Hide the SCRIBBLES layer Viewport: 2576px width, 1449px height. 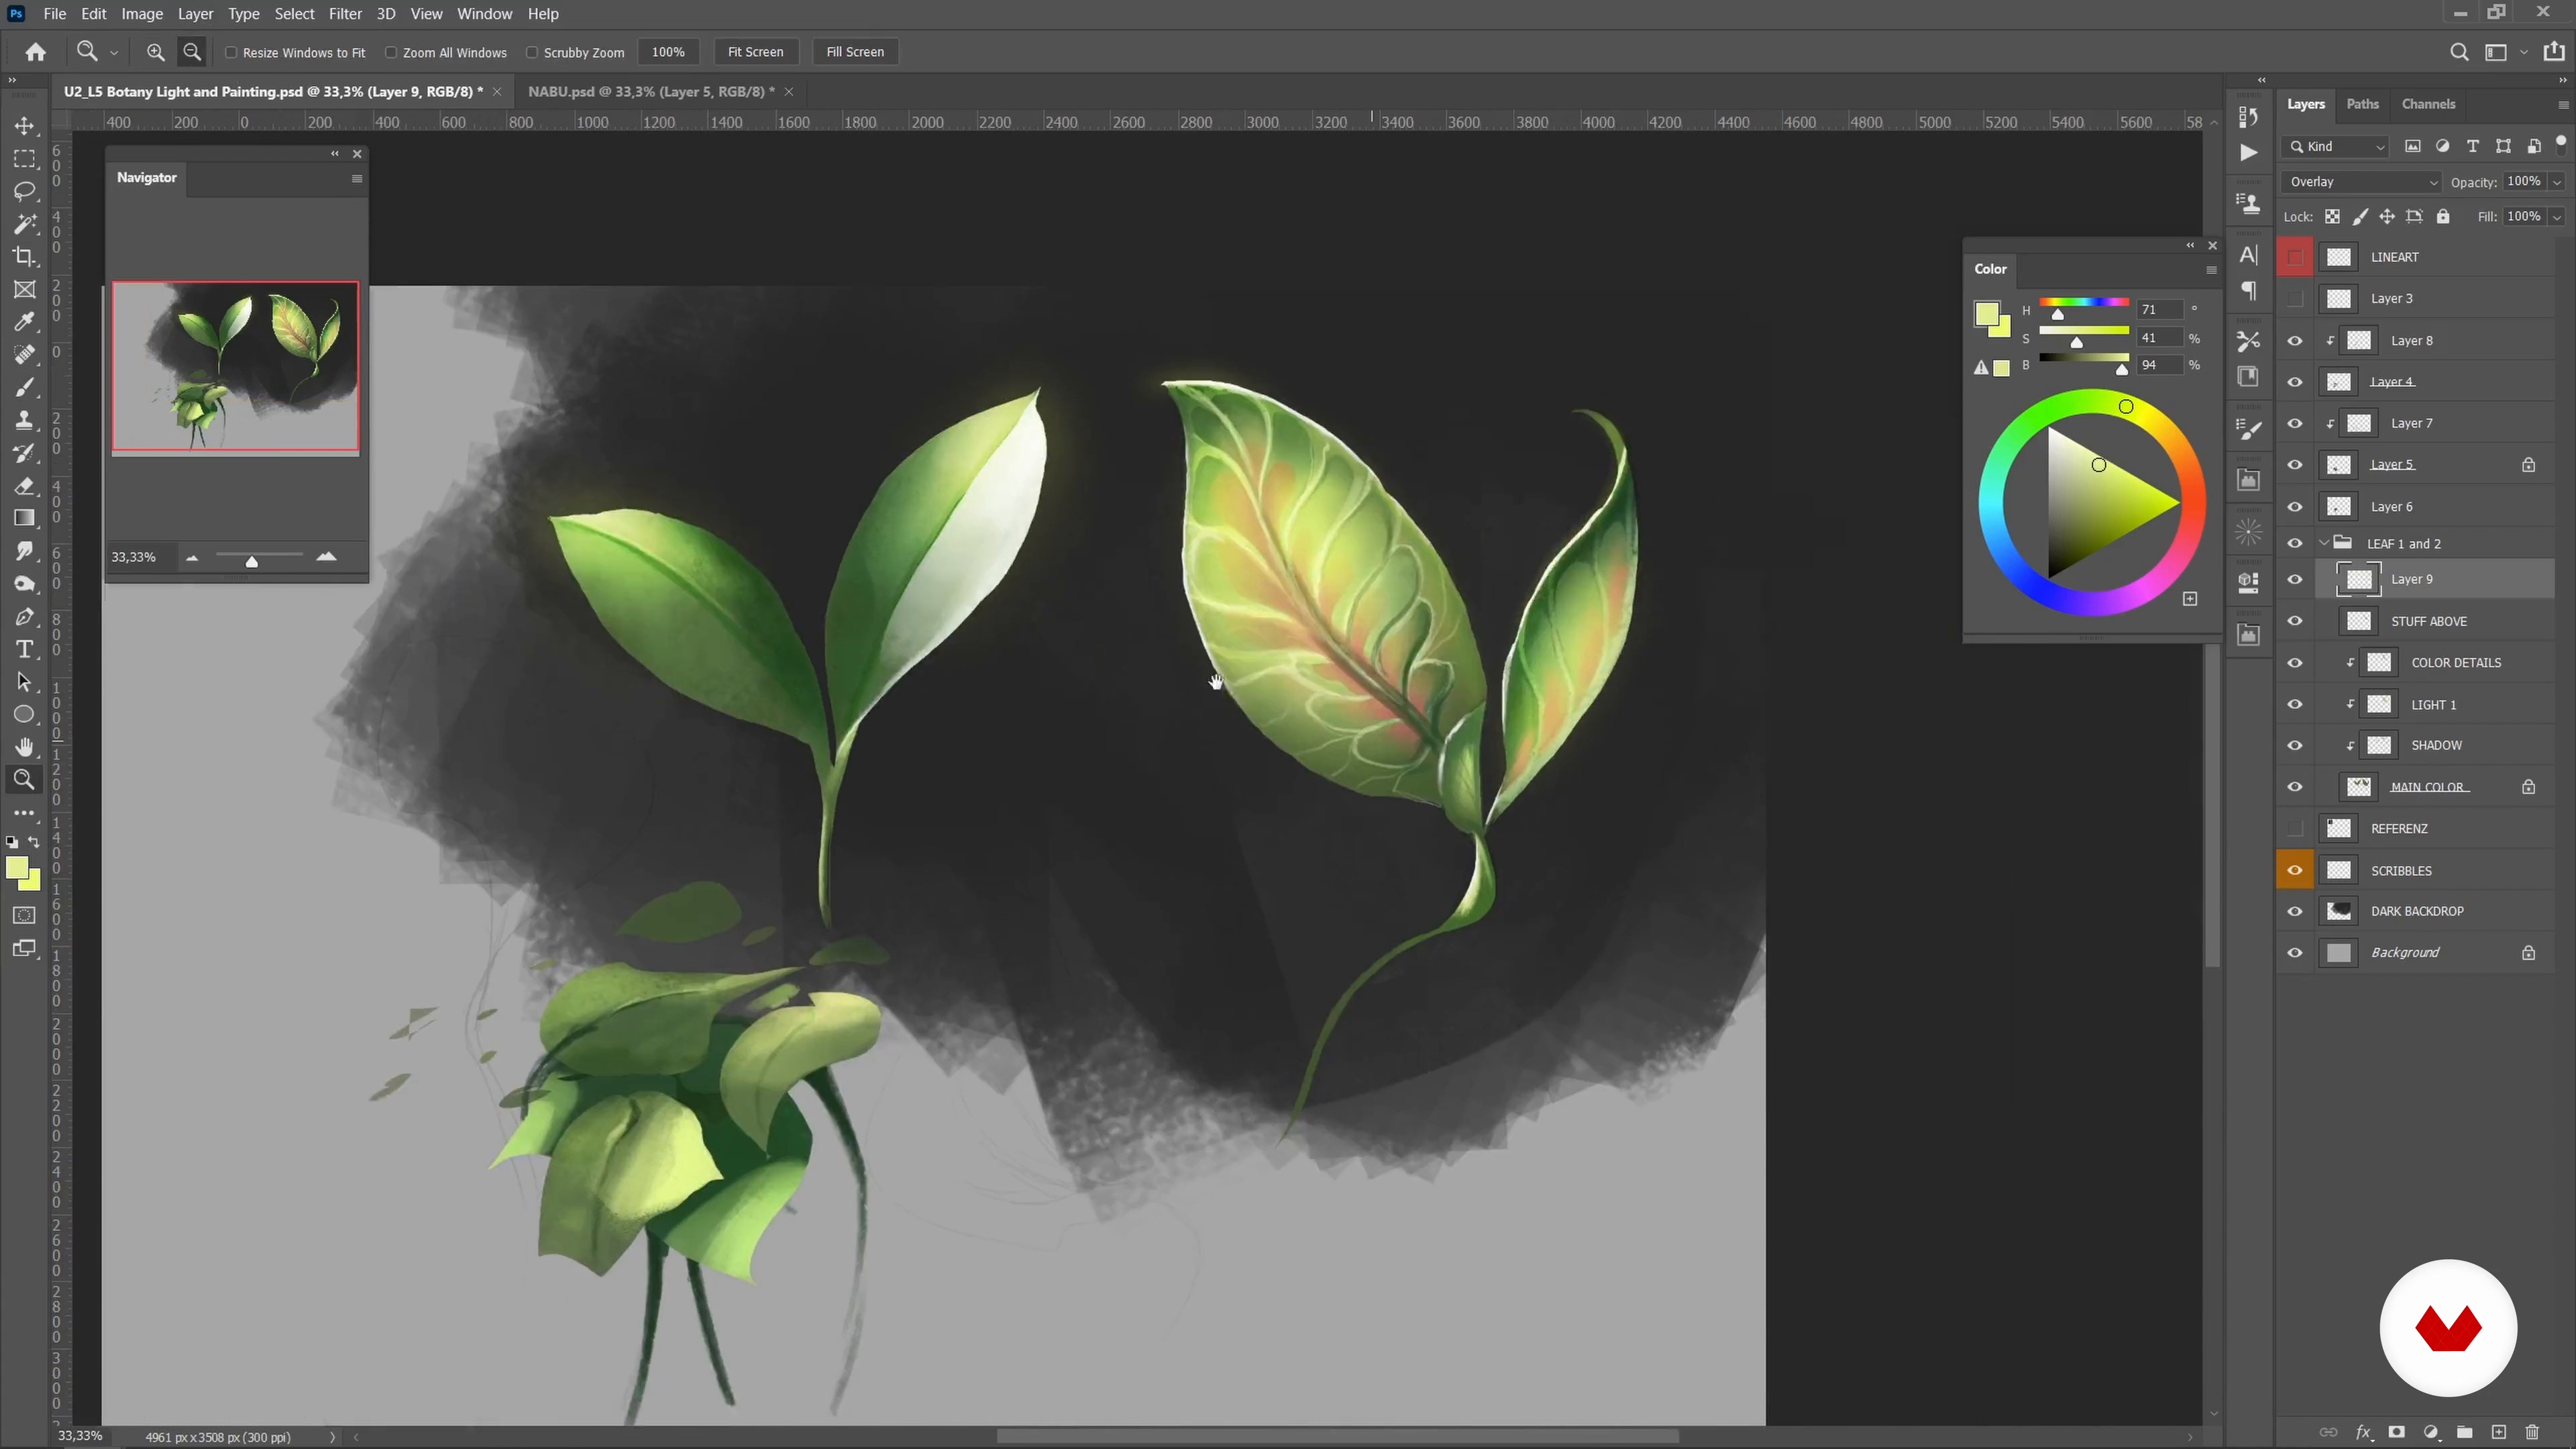tap(2295, 870)
